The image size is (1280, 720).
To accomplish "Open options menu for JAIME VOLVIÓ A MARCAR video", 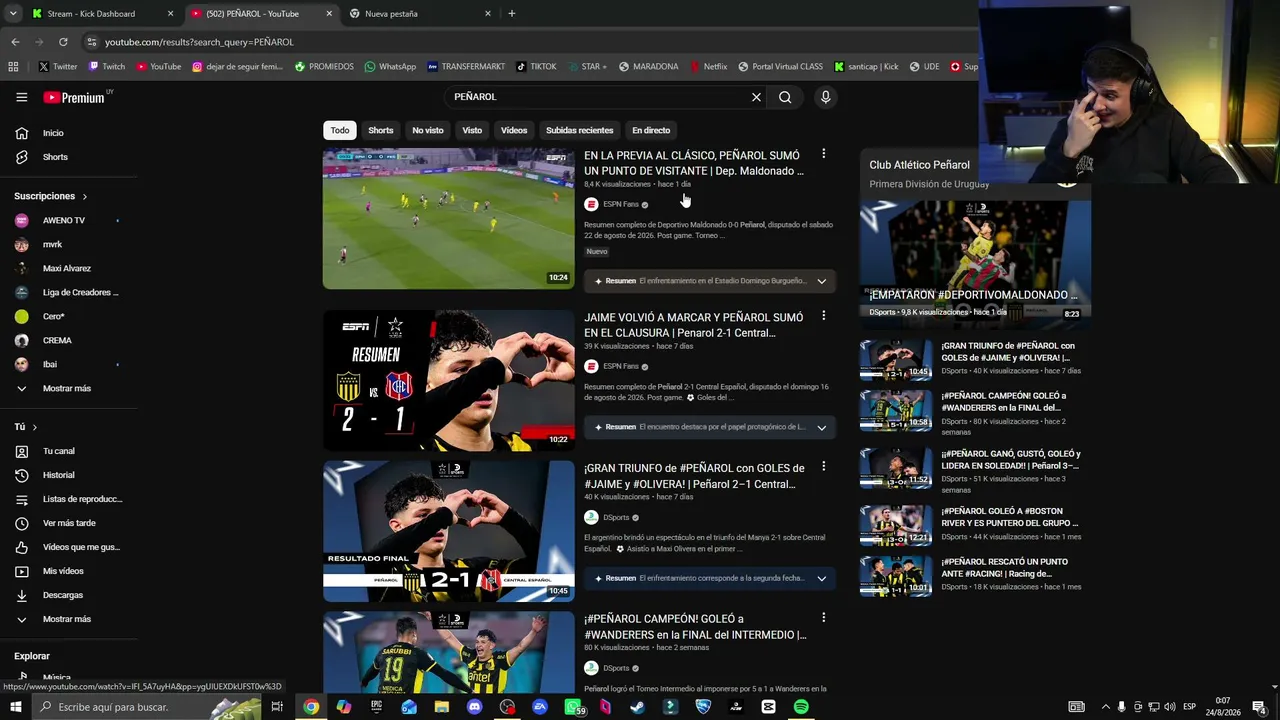I will point(823,316).
